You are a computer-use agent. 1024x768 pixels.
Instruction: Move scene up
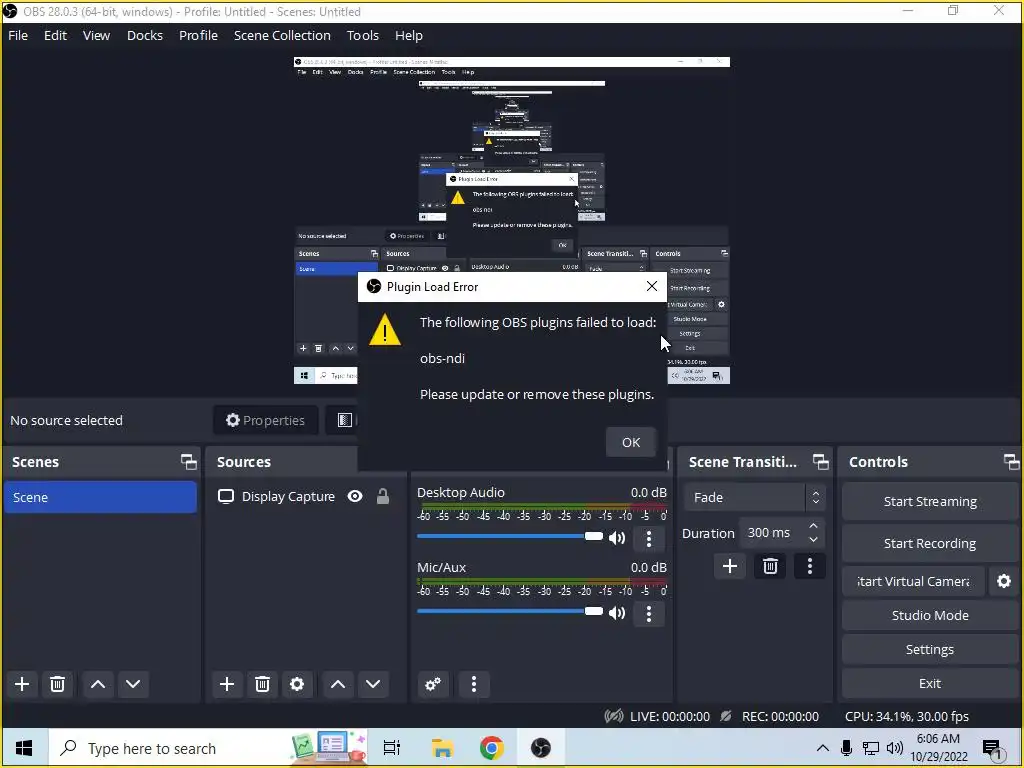[98, 684]
